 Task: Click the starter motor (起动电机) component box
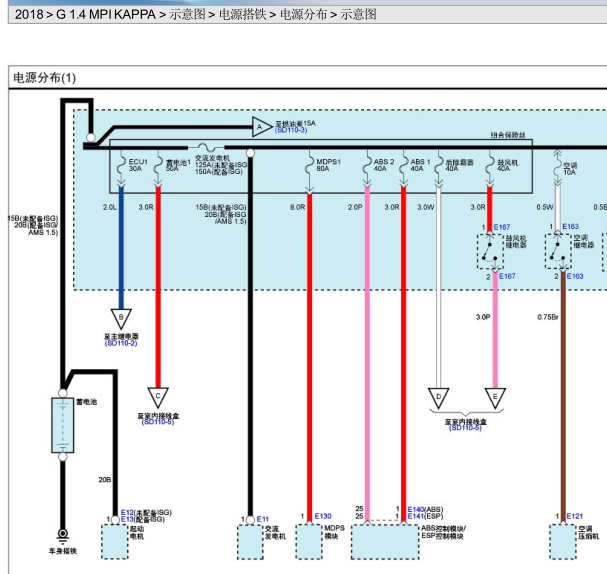[x=115, y=541]
